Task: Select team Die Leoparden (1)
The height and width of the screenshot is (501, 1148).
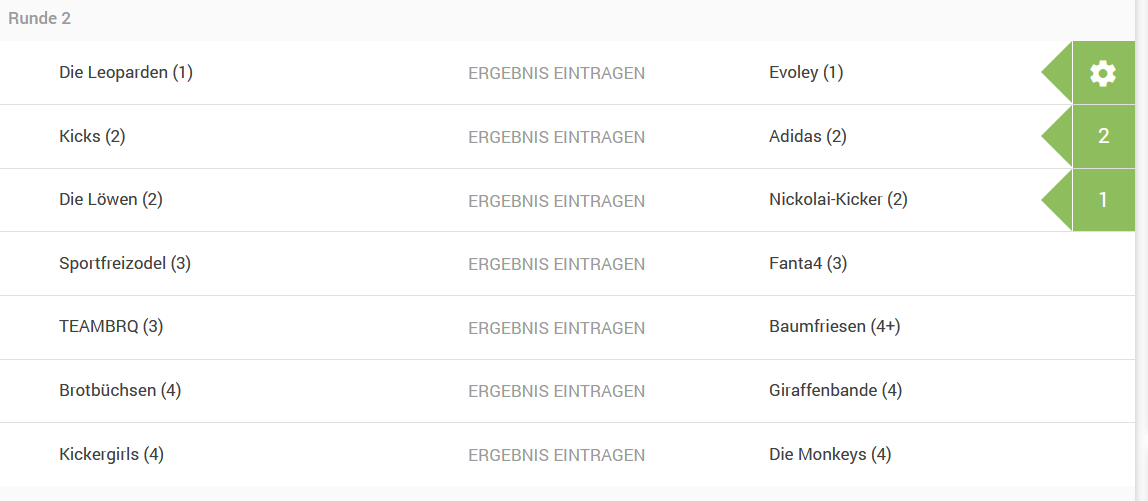Action: [x=126, y=73]
